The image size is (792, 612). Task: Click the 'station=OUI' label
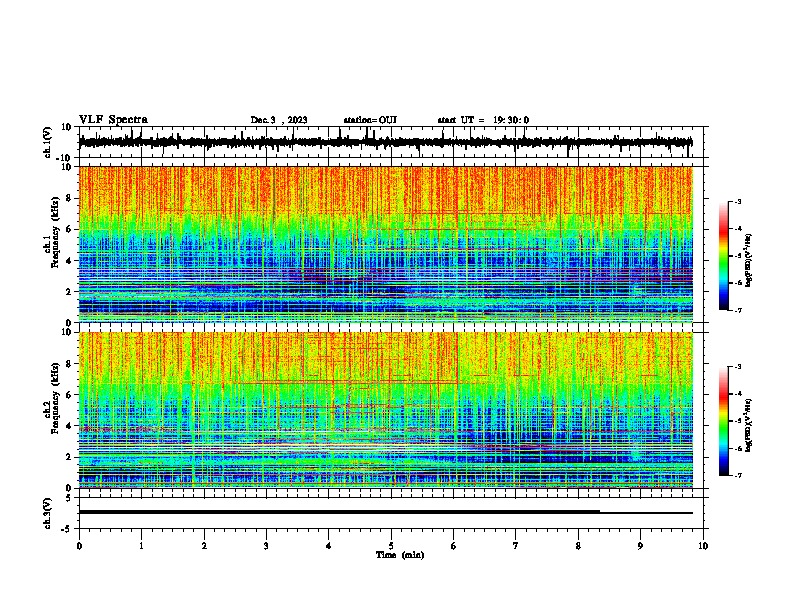(370, 120)
